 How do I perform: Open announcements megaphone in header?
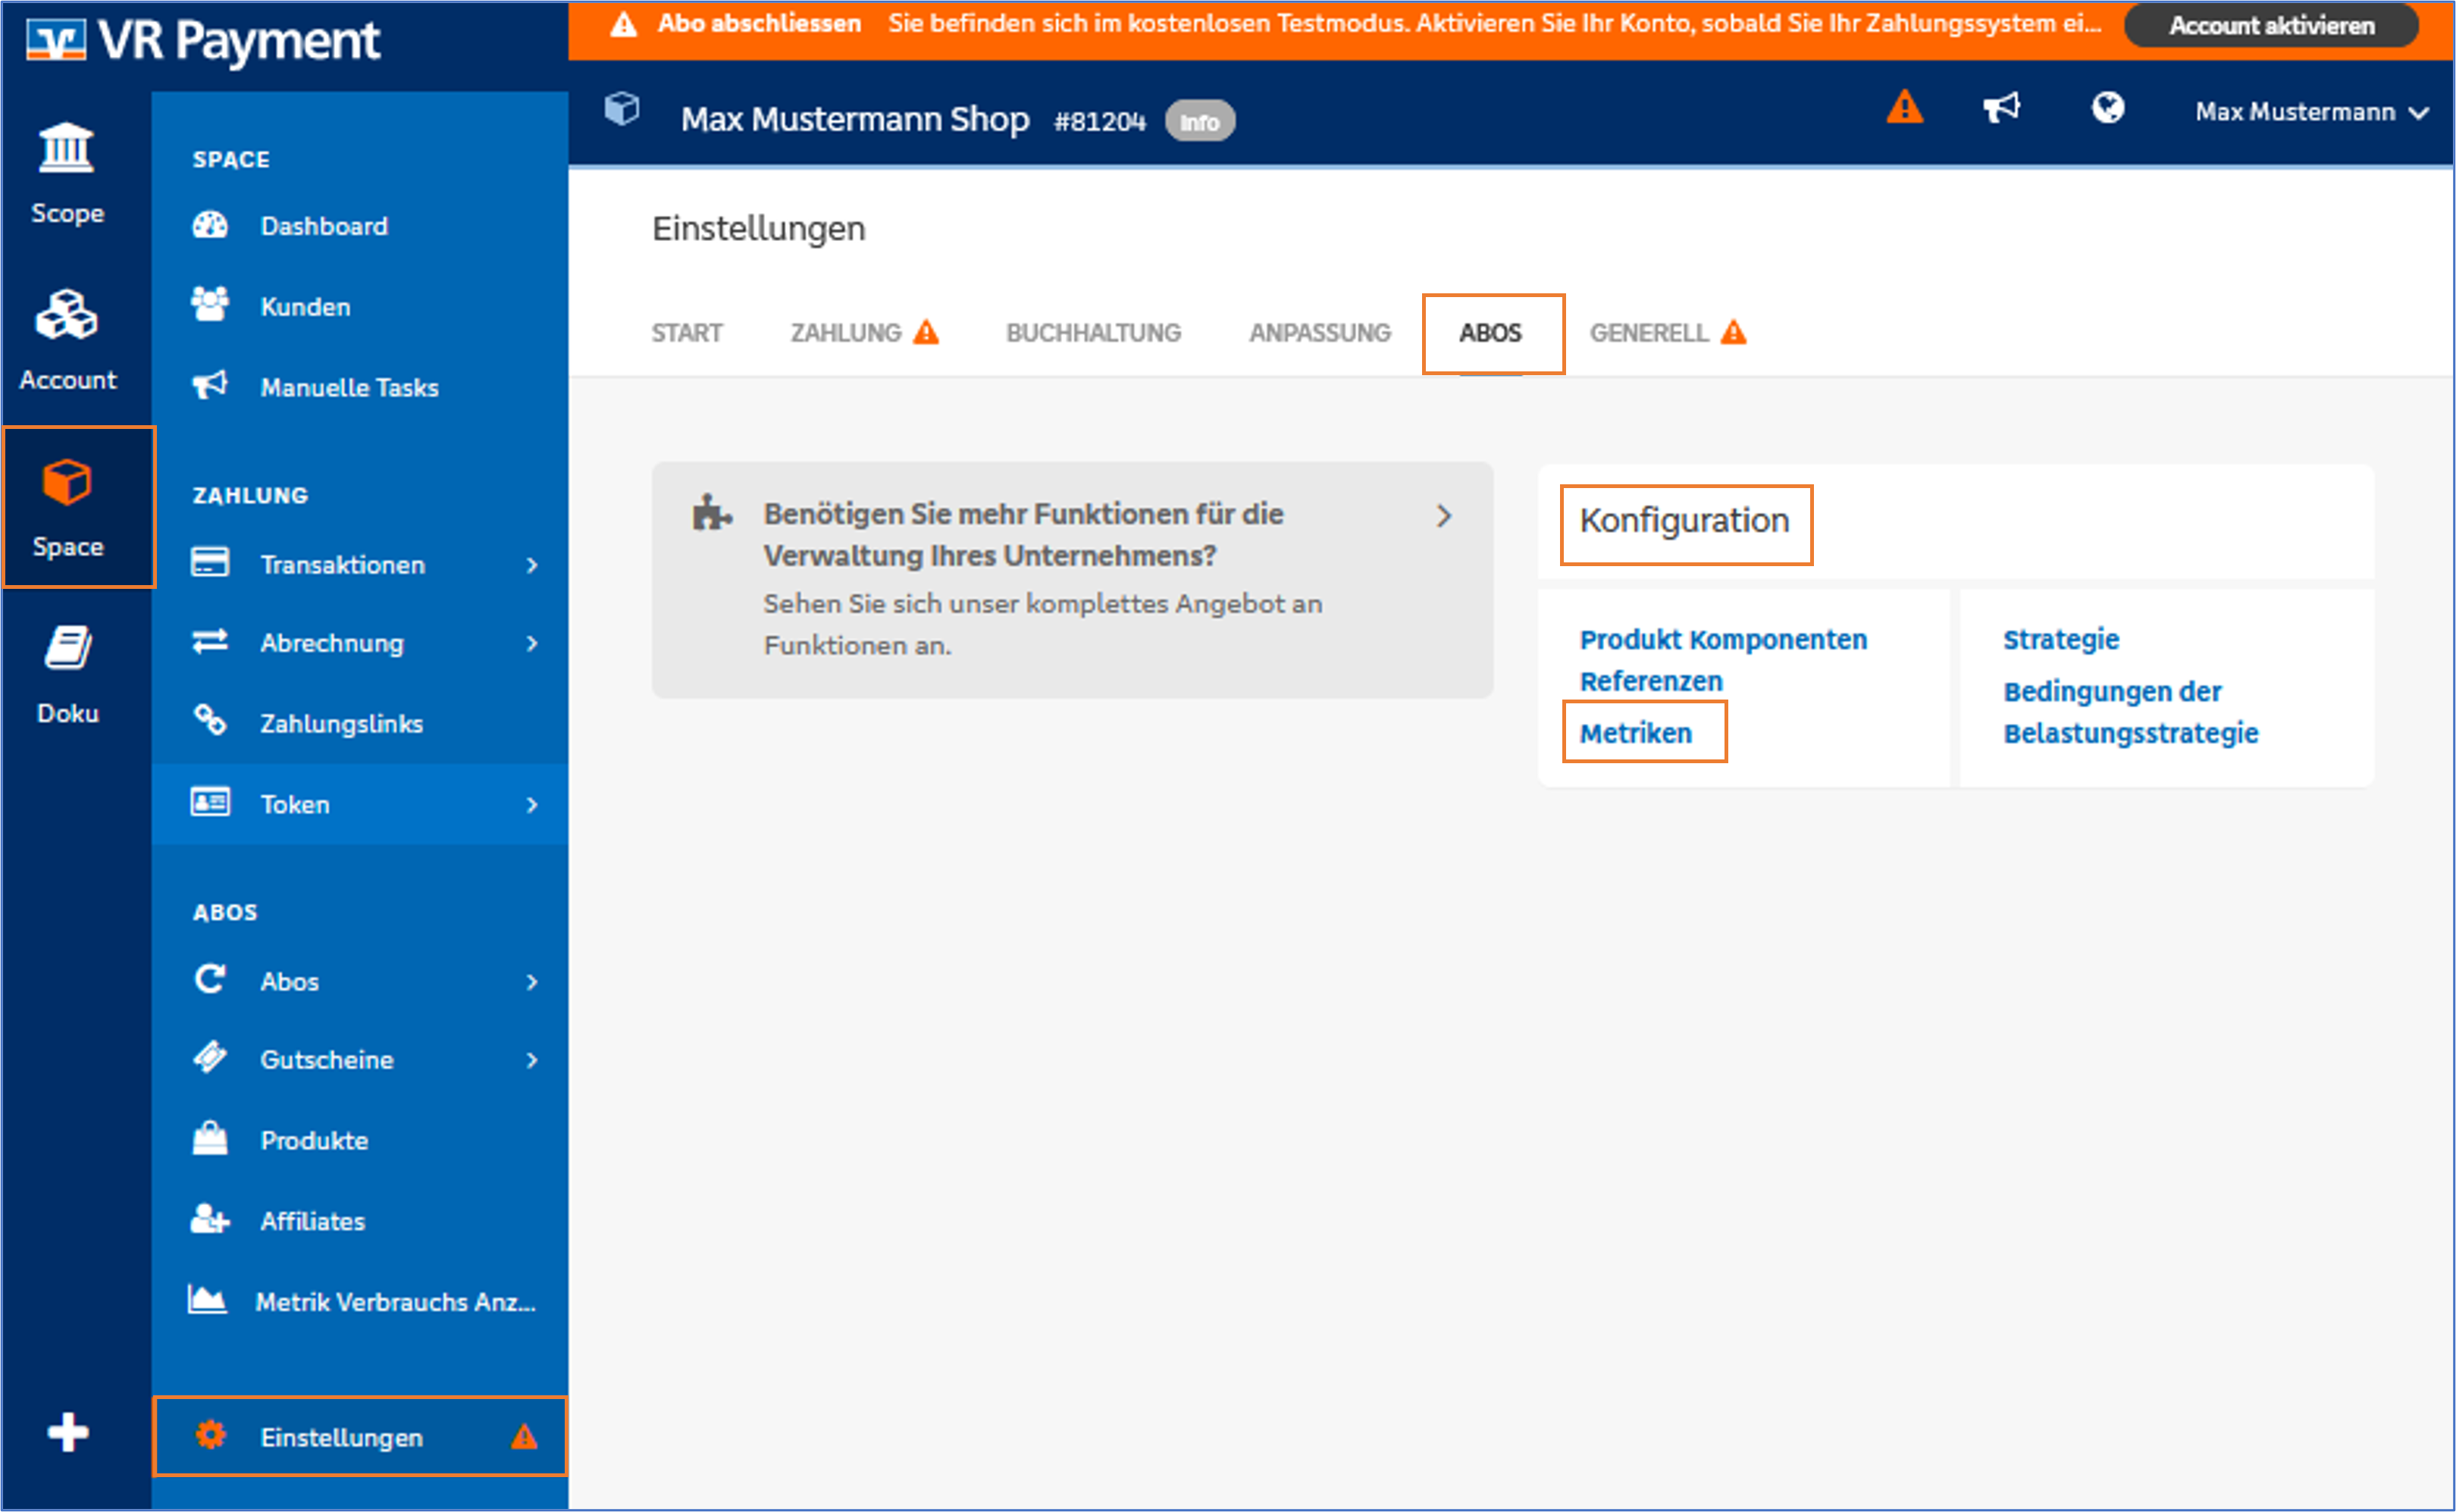[x=2001, y=107]
